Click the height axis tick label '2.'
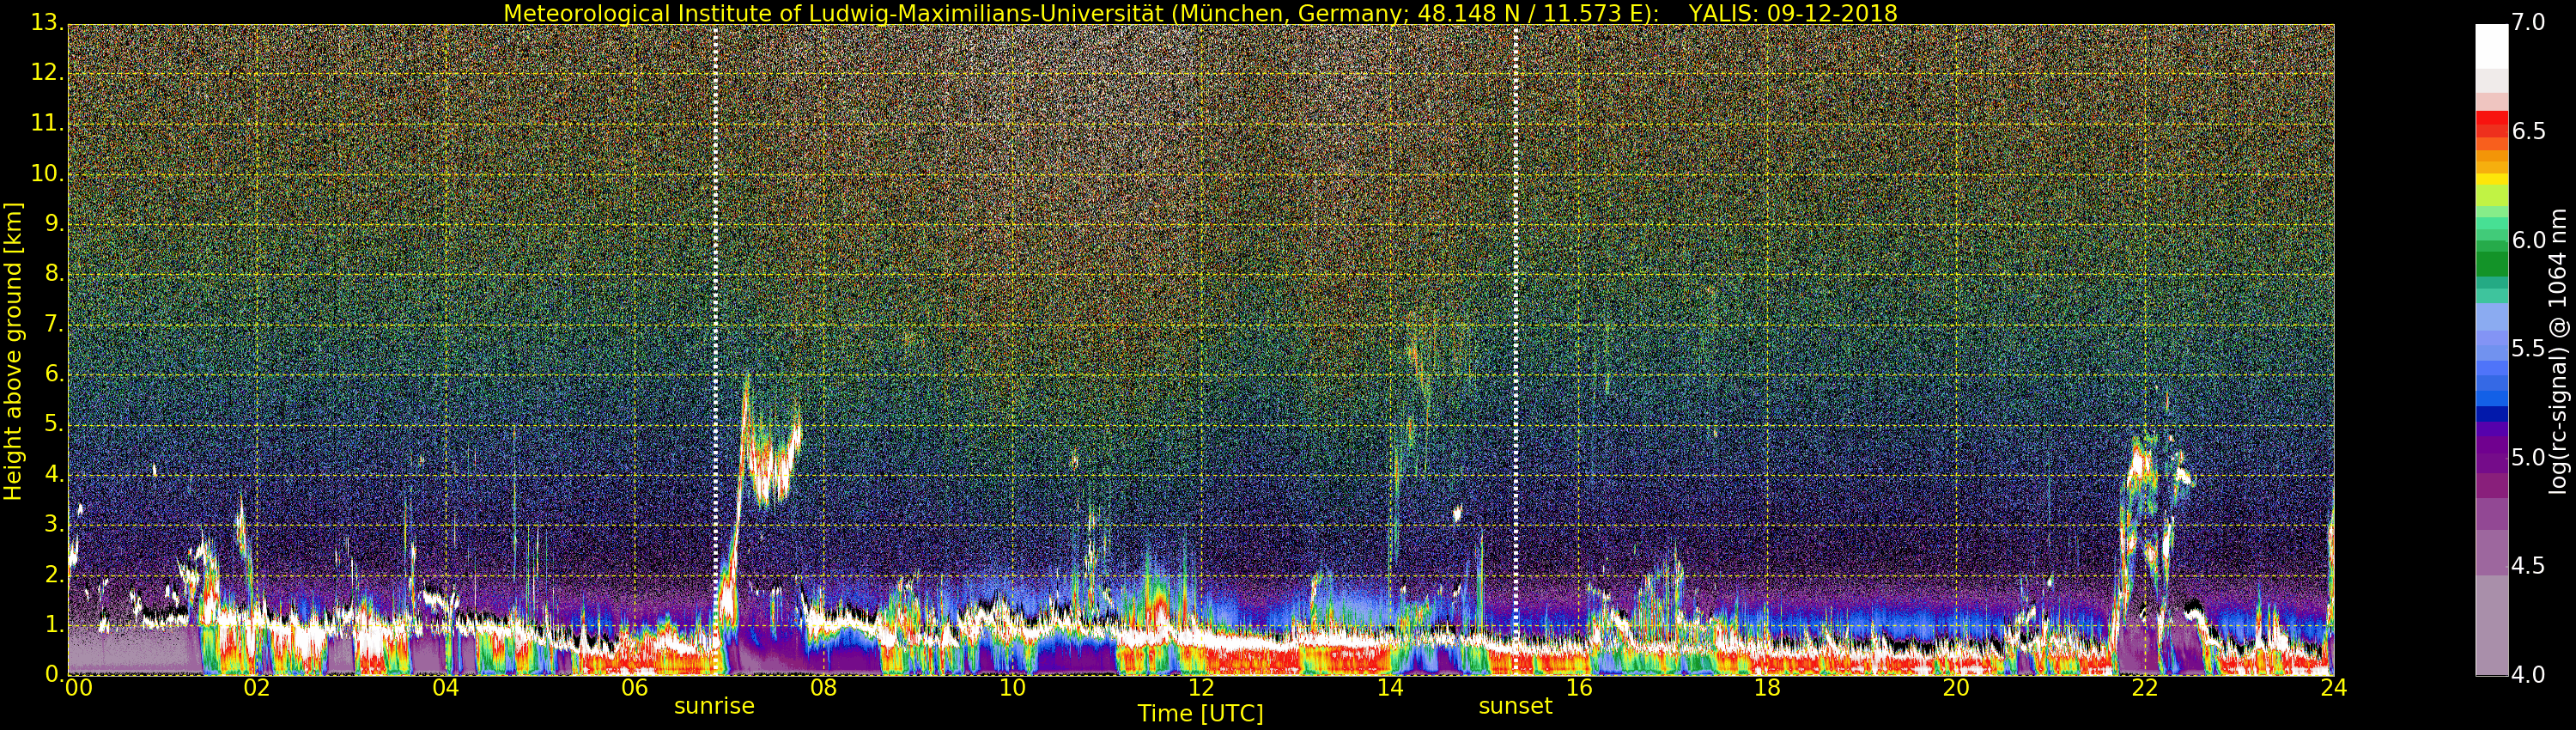Image resolution: width=2576 pixels, height=730 pixels. (x=54, y=574)
